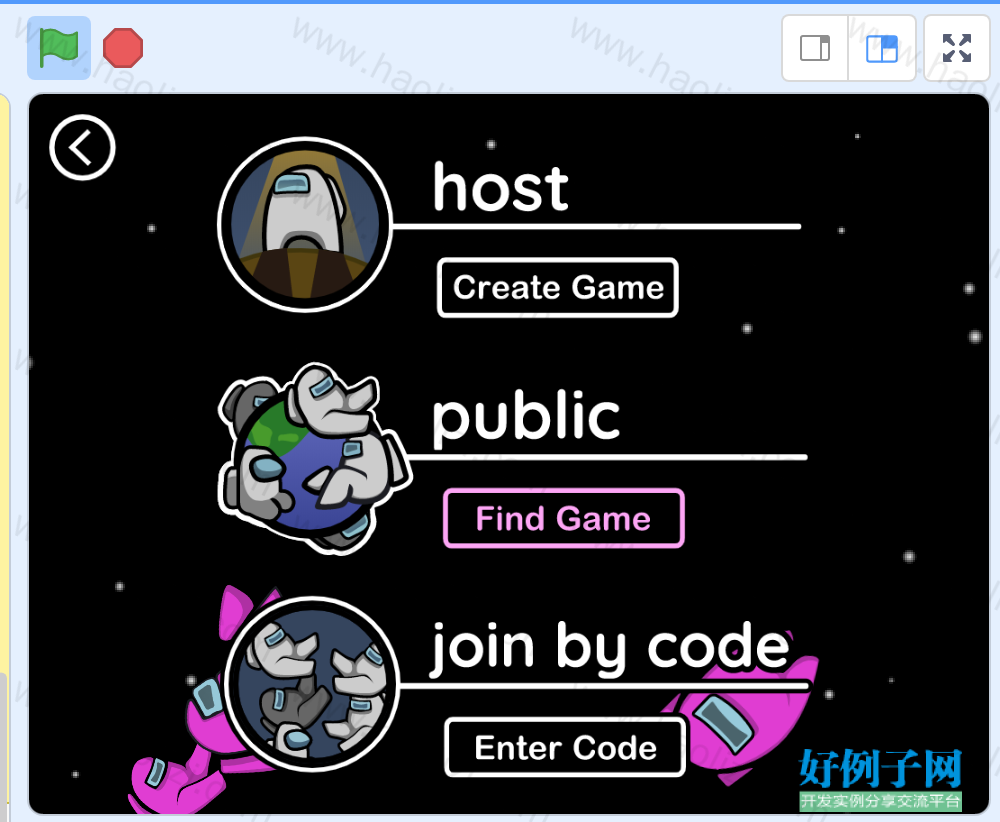Click the green flag to start

[x=59, y=48]
